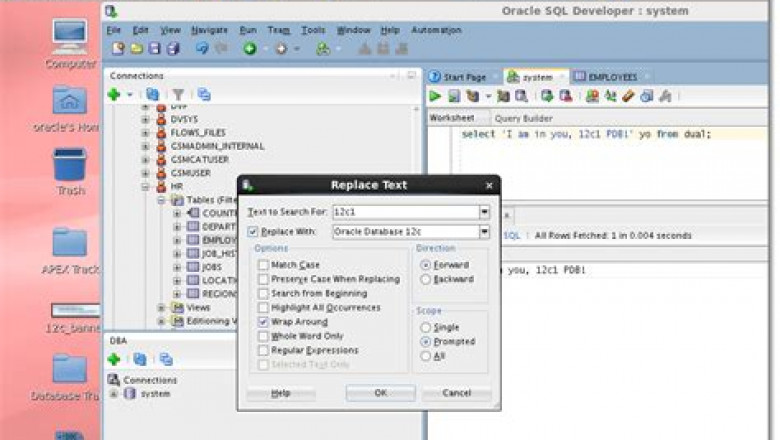
Task: Click the OK button in Replace Text
Action: (380, 393)
